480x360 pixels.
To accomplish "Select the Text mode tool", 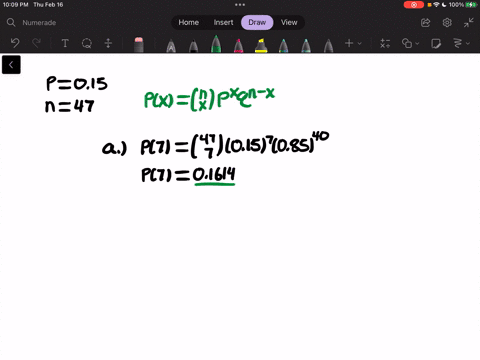I will [65, 43].
